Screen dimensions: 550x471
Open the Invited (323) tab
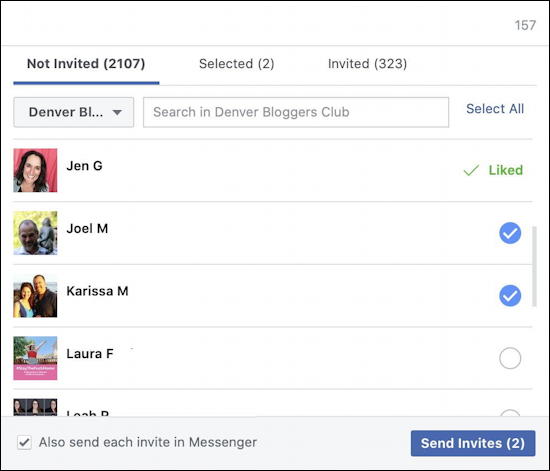coord(367,64)
